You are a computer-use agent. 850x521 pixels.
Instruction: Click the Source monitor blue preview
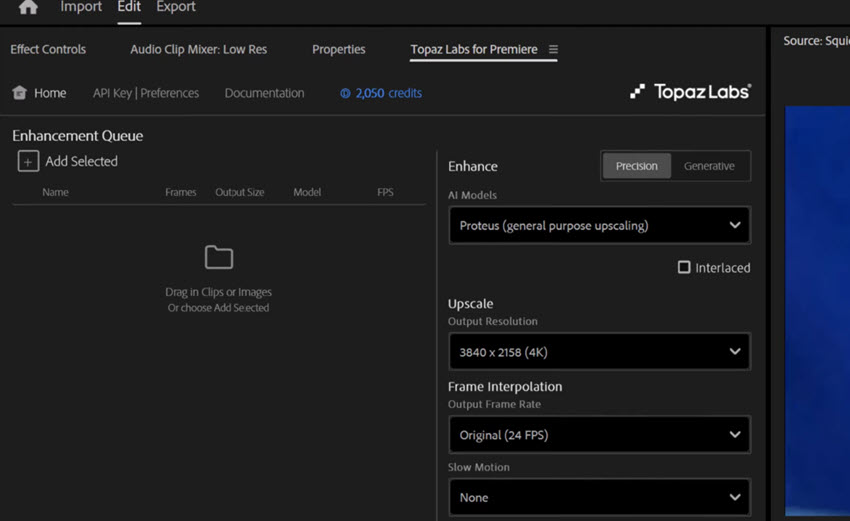(817, 311)
